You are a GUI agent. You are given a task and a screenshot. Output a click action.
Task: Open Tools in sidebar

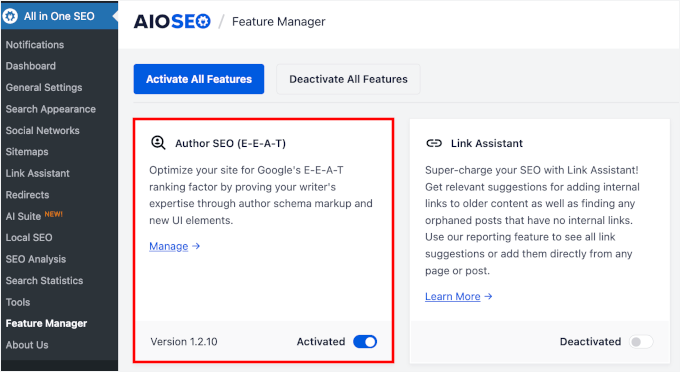18,302
